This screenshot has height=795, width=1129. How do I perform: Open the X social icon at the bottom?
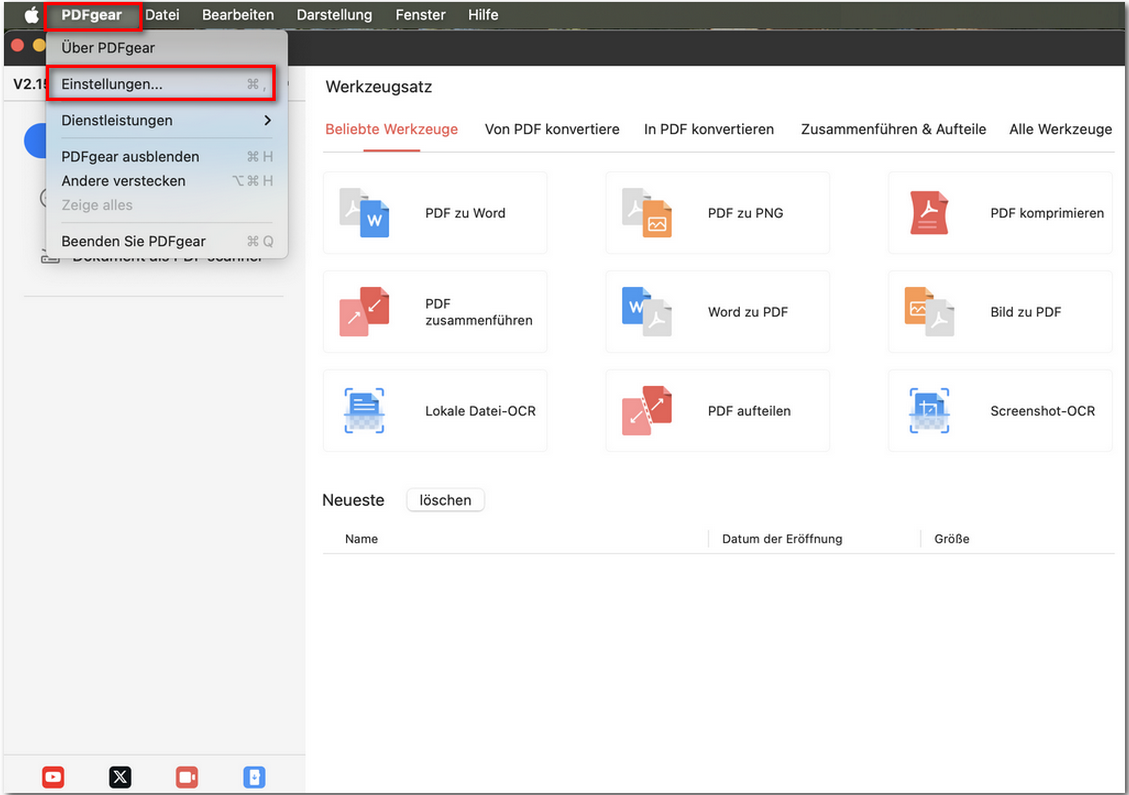[x=120, y=776]
